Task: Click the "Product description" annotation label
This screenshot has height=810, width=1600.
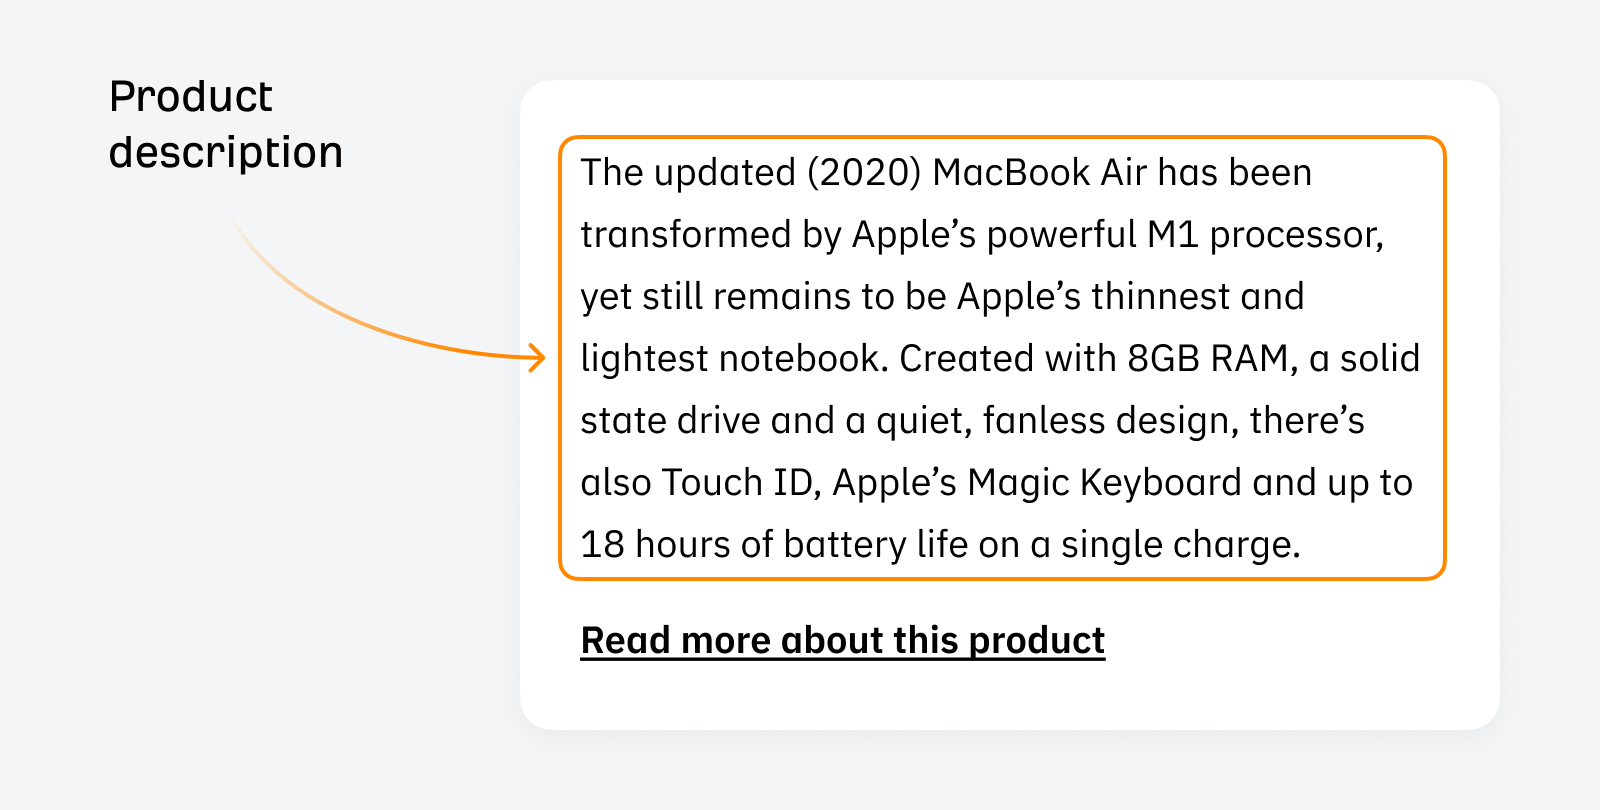Action: point(226,124)
